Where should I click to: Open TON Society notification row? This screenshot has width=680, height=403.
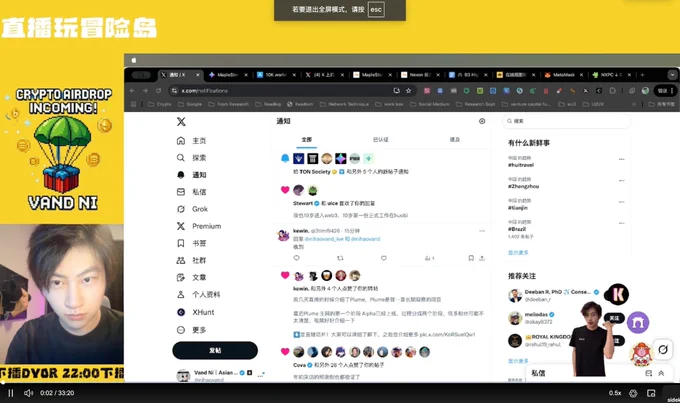[x=382, y=165]
